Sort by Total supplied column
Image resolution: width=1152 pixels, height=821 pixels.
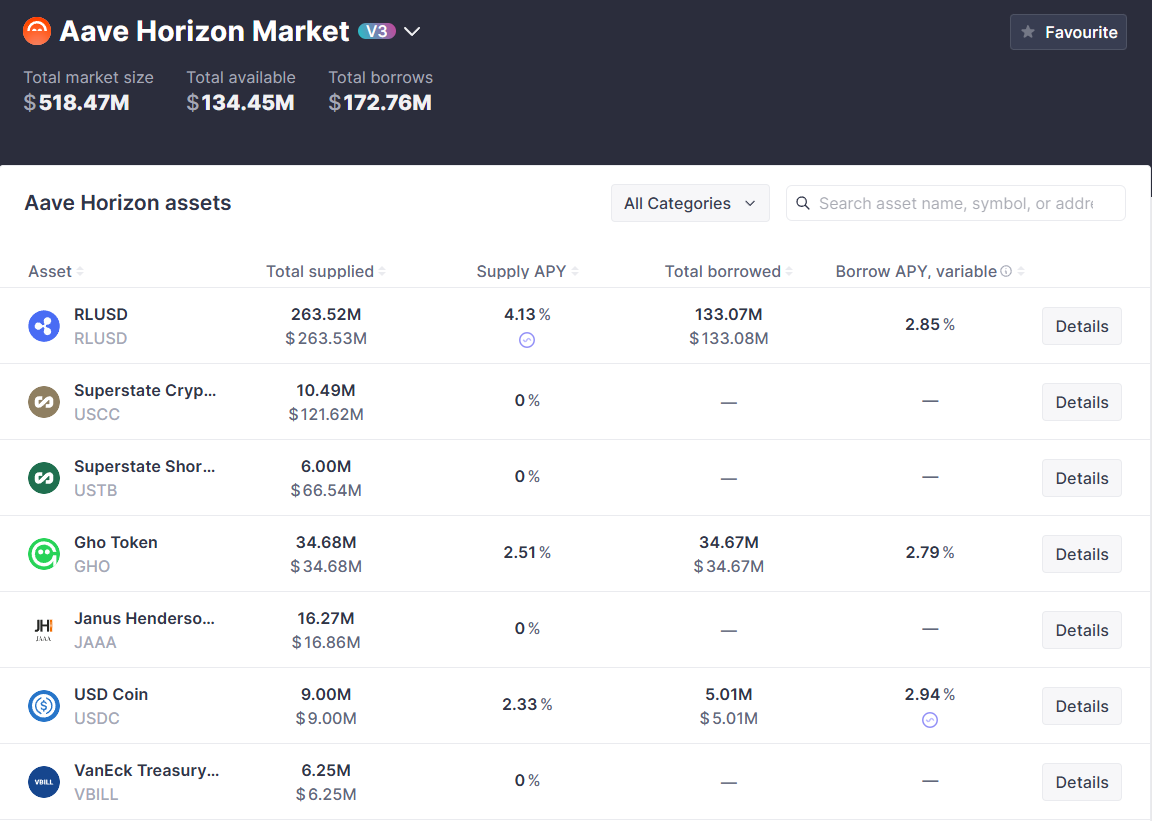coord(325,272)
